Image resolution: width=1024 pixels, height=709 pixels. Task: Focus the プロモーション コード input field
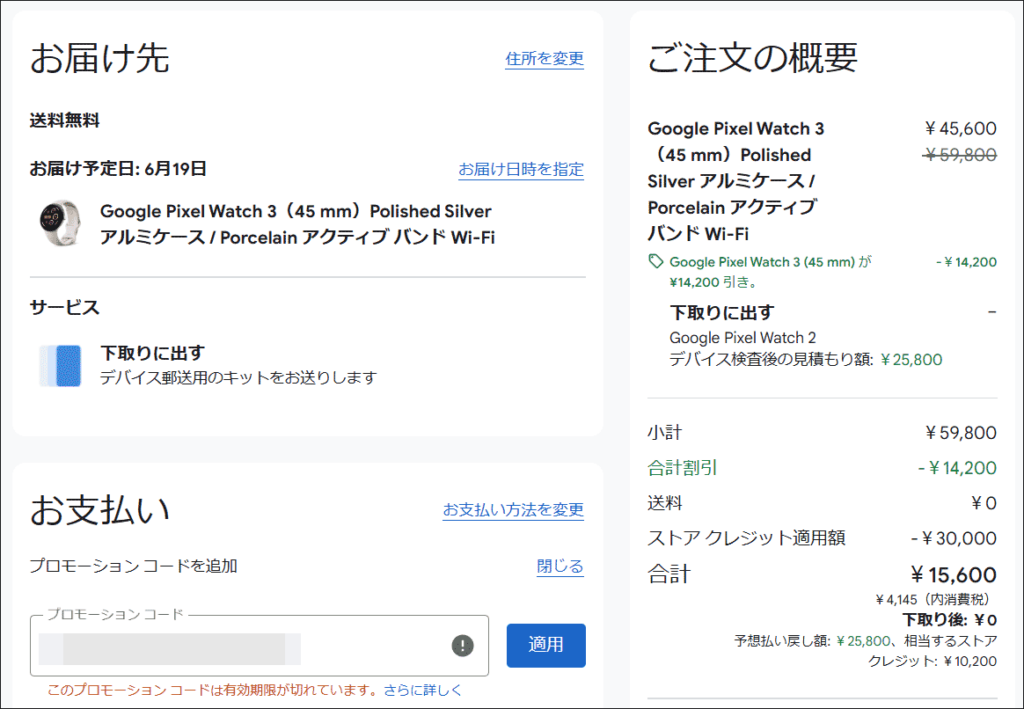tap(259, 646)
